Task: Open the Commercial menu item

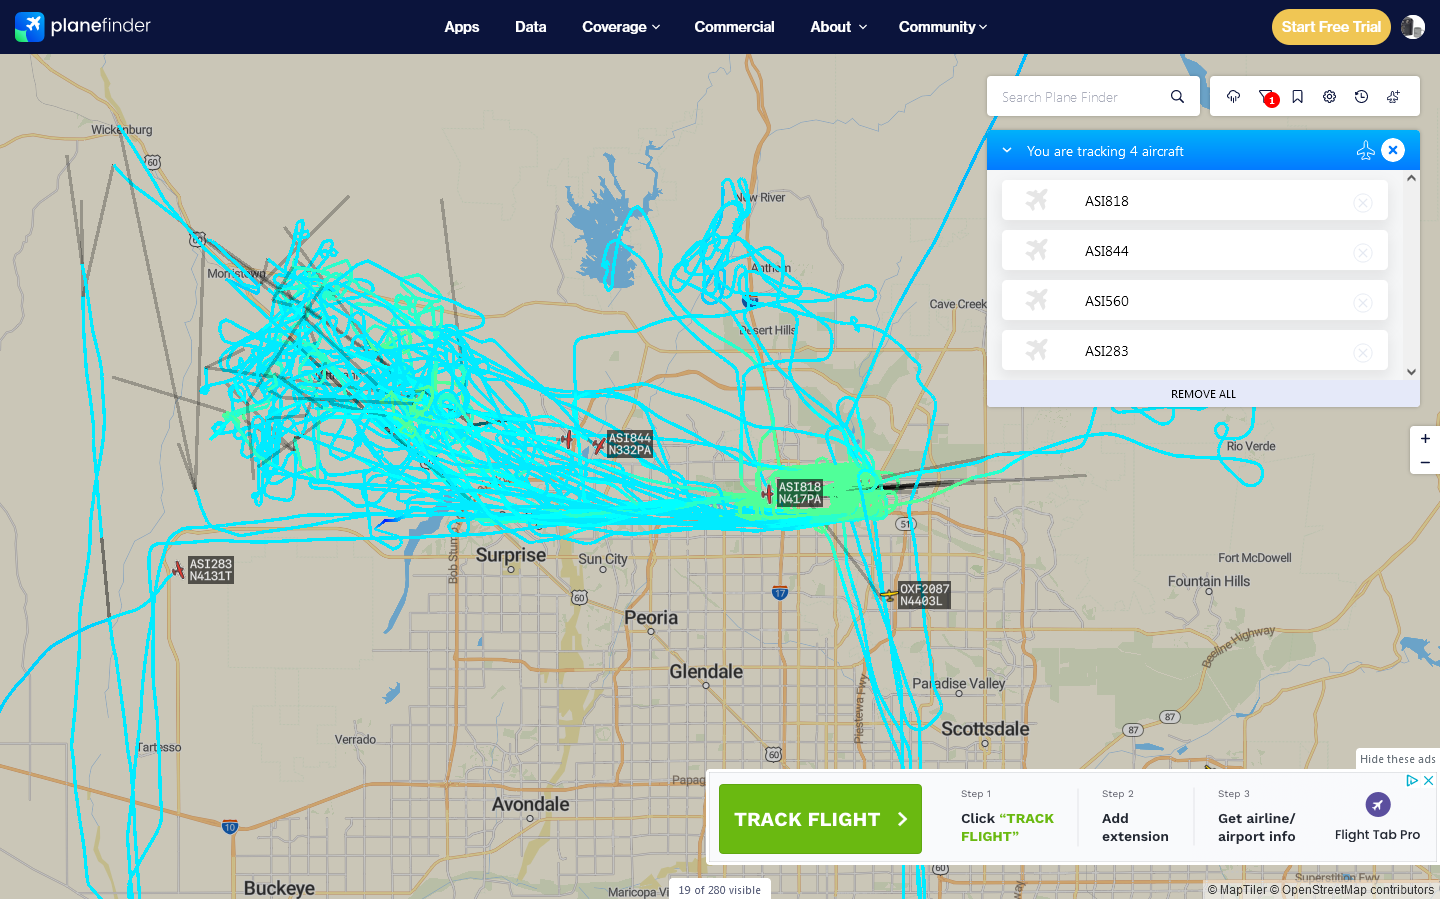Action: point(734,27)
